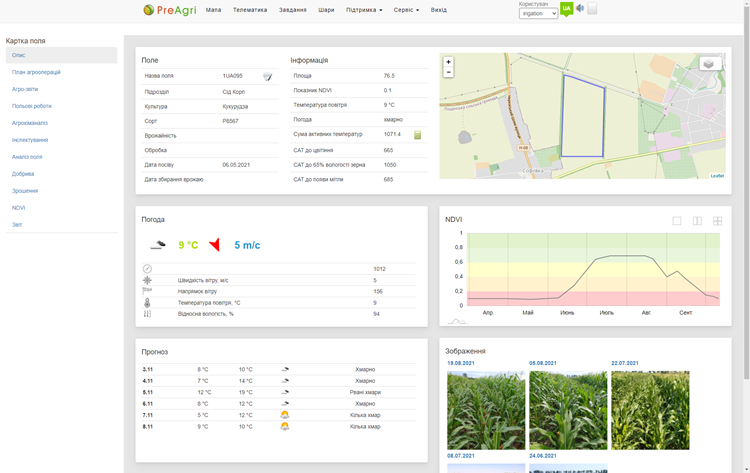Click the edit icon next to field name 1UA095
The height and width of the screenshot is (473, 750).
tap(267, 76)
